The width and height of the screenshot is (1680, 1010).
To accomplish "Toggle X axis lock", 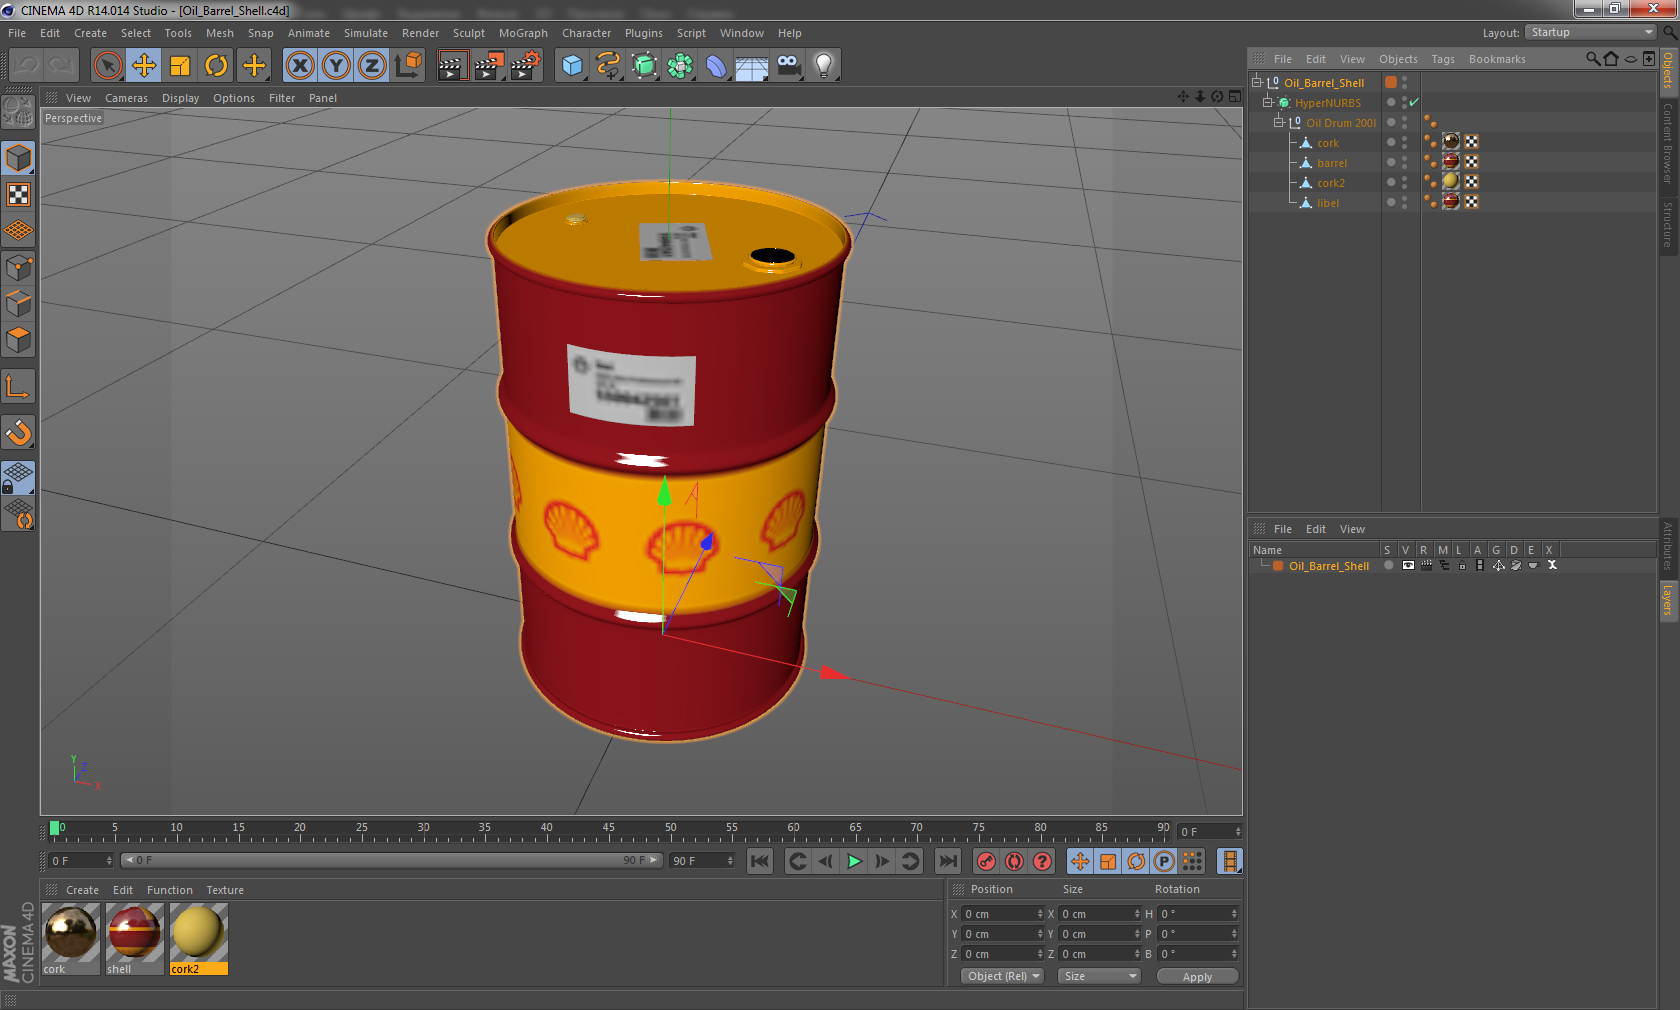I will tap(299, 66).
